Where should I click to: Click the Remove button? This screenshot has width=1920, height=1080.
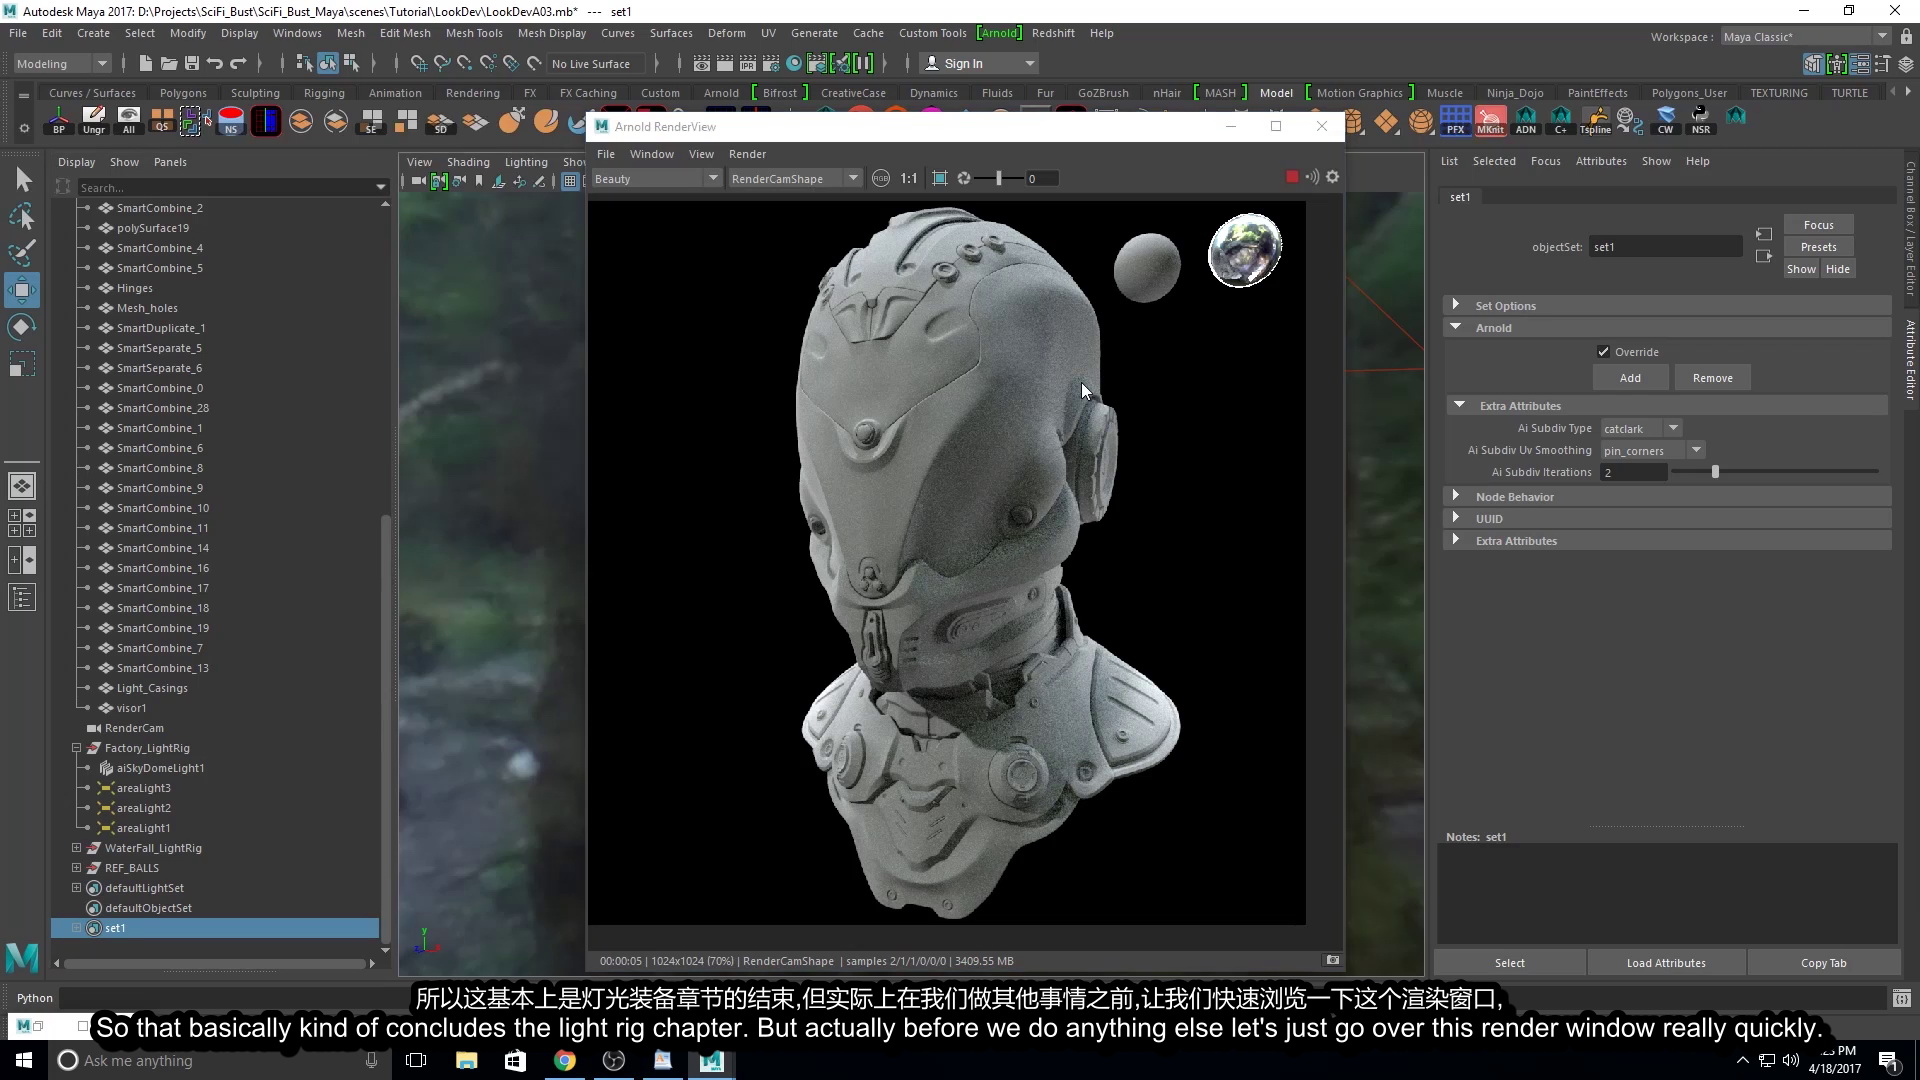click(1712, 378)
